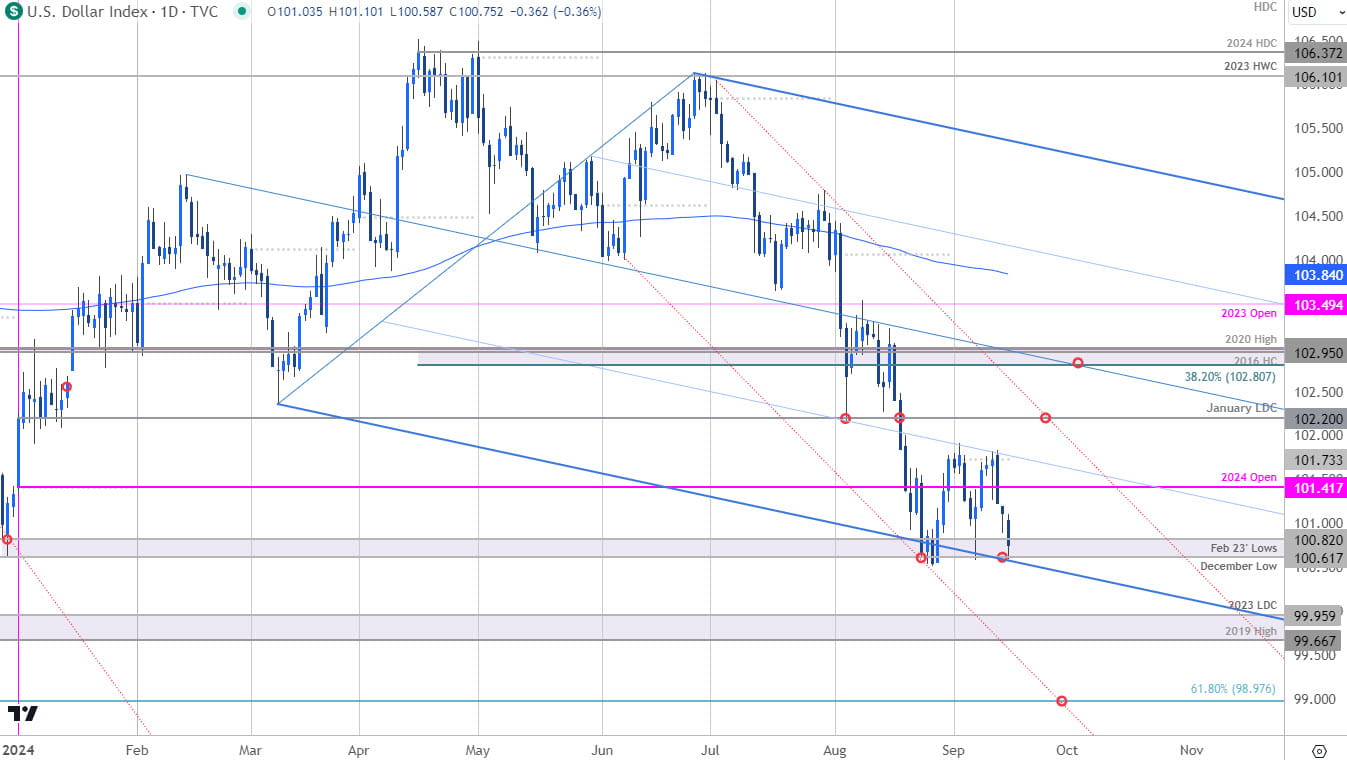Click the May date on time axis
Screen dimensions: 1347x760
[478, 748]
